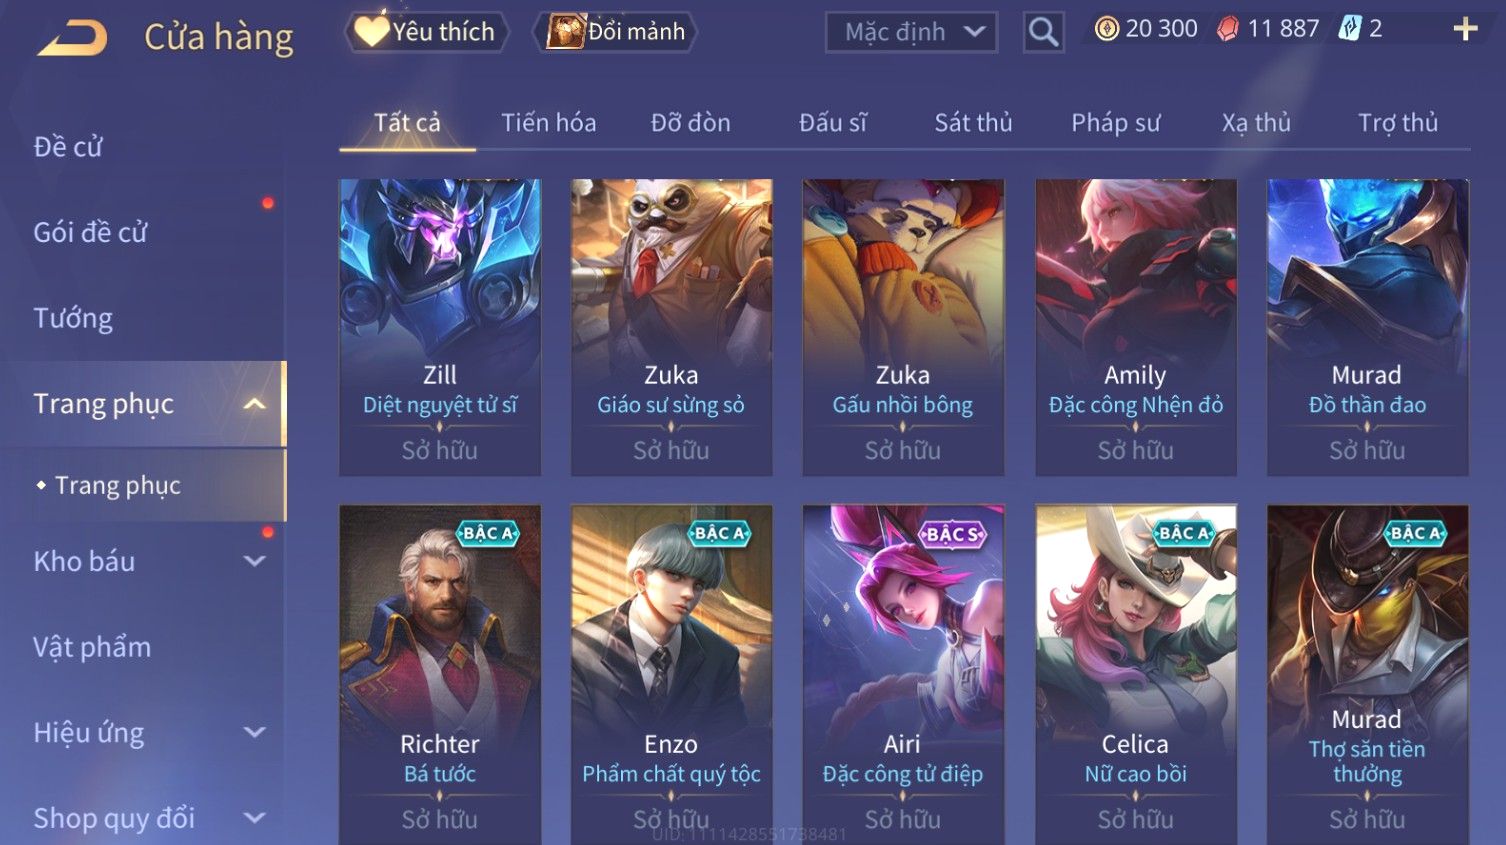Open the search magnifier icon
This screenshot has width=1506, height=845.
1043,32
